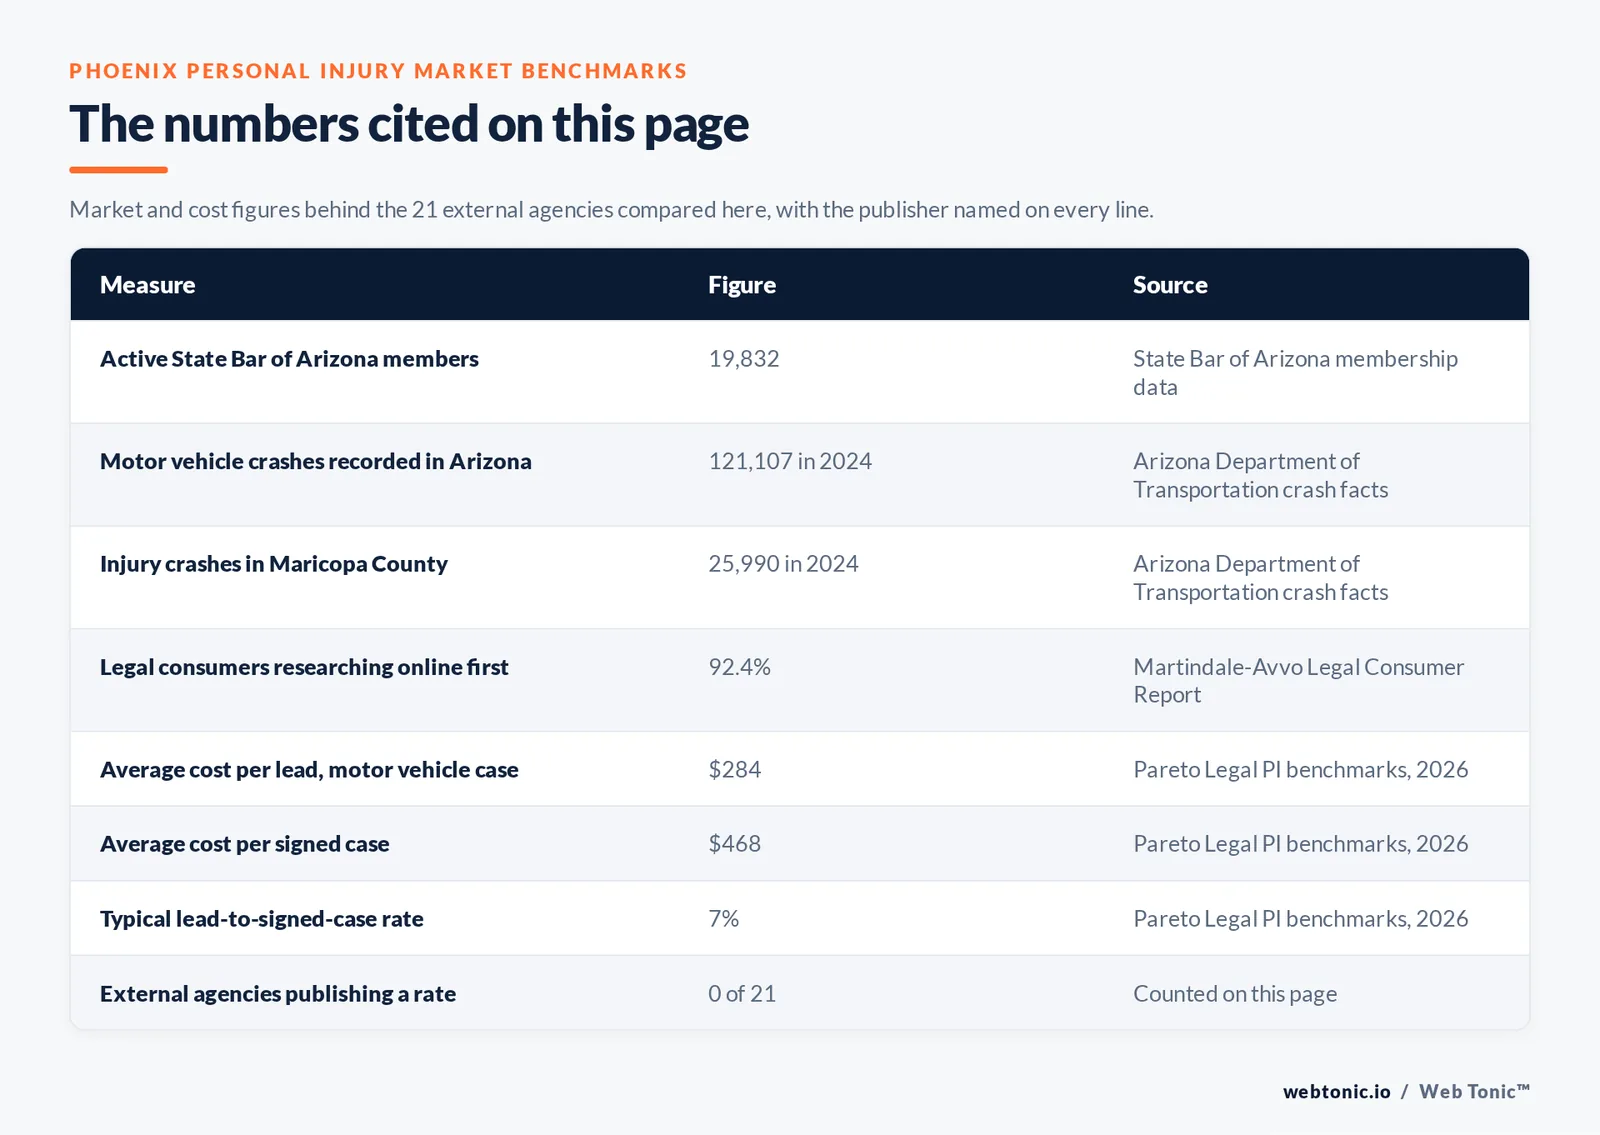Click Pareto Legal source in the $468 row
The height and width of the screenshot is (1135, 1600).
point(1300,844)
